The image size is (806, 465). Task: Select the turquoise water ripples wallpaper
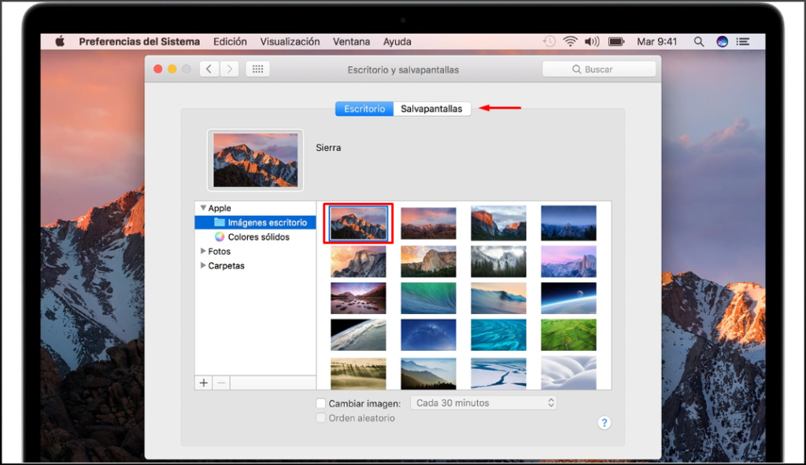tap(499, 335)
